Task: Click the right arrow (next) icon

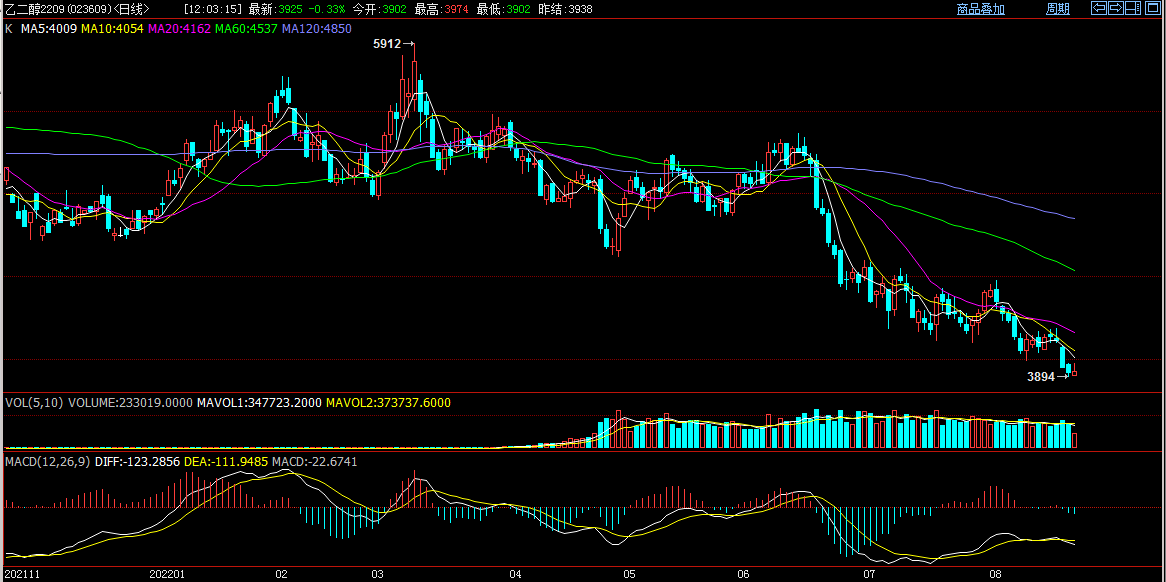Action: 1115,8
